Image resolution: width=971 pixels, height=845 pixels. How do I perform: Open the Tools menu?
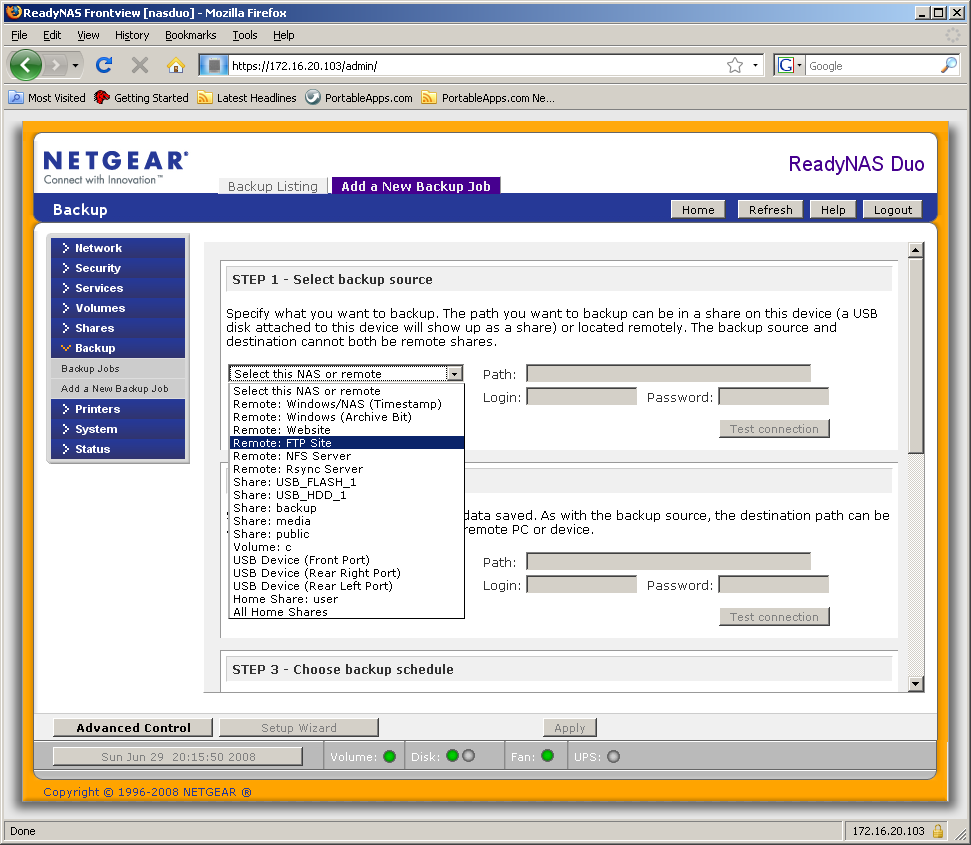coord(245,35)
